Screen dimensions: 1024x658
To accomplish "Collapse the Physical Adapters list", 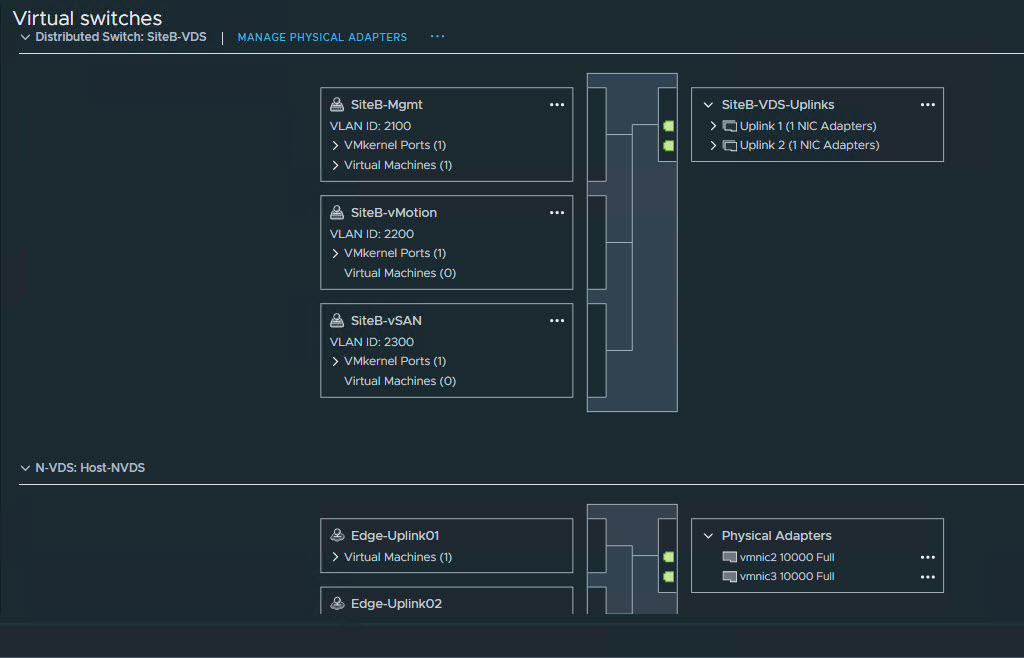I will (708, 536).
